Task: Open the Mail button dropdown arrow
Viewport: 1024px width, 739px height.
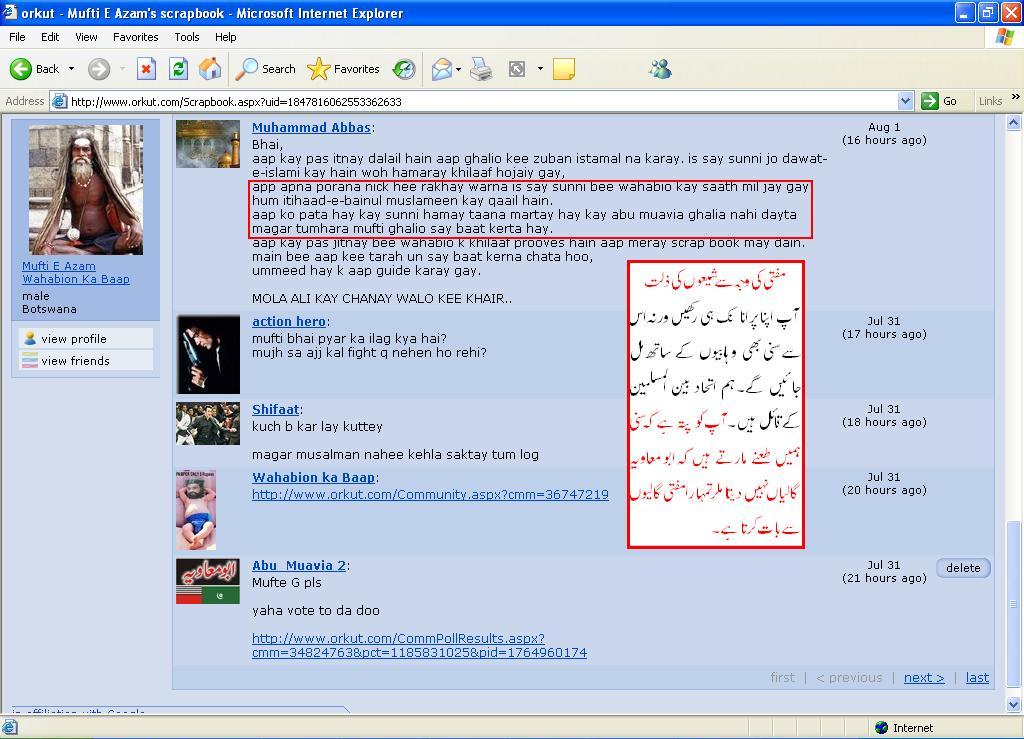Action: (x=458, y=69)
